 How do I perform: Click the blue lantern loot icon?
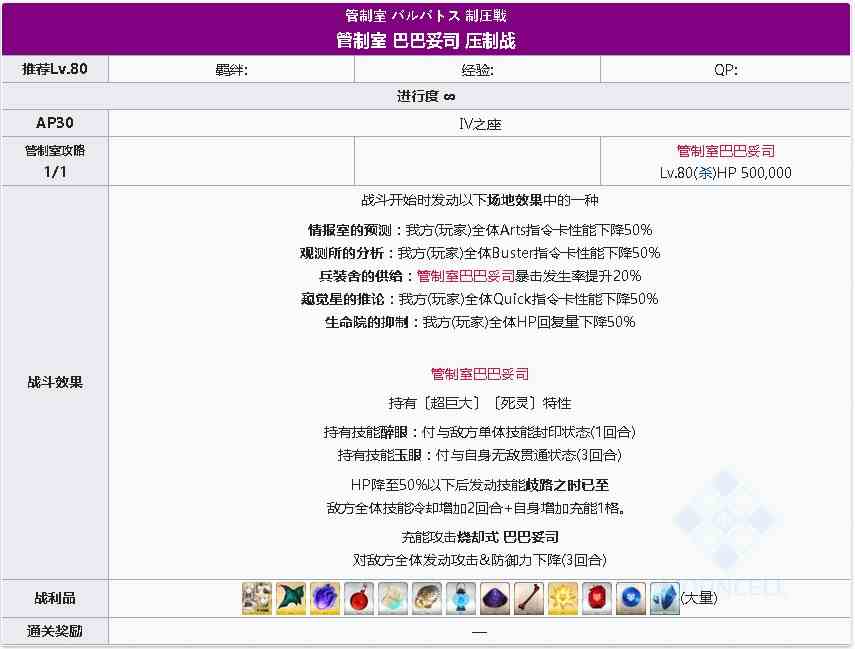click(x=461, y=598)
